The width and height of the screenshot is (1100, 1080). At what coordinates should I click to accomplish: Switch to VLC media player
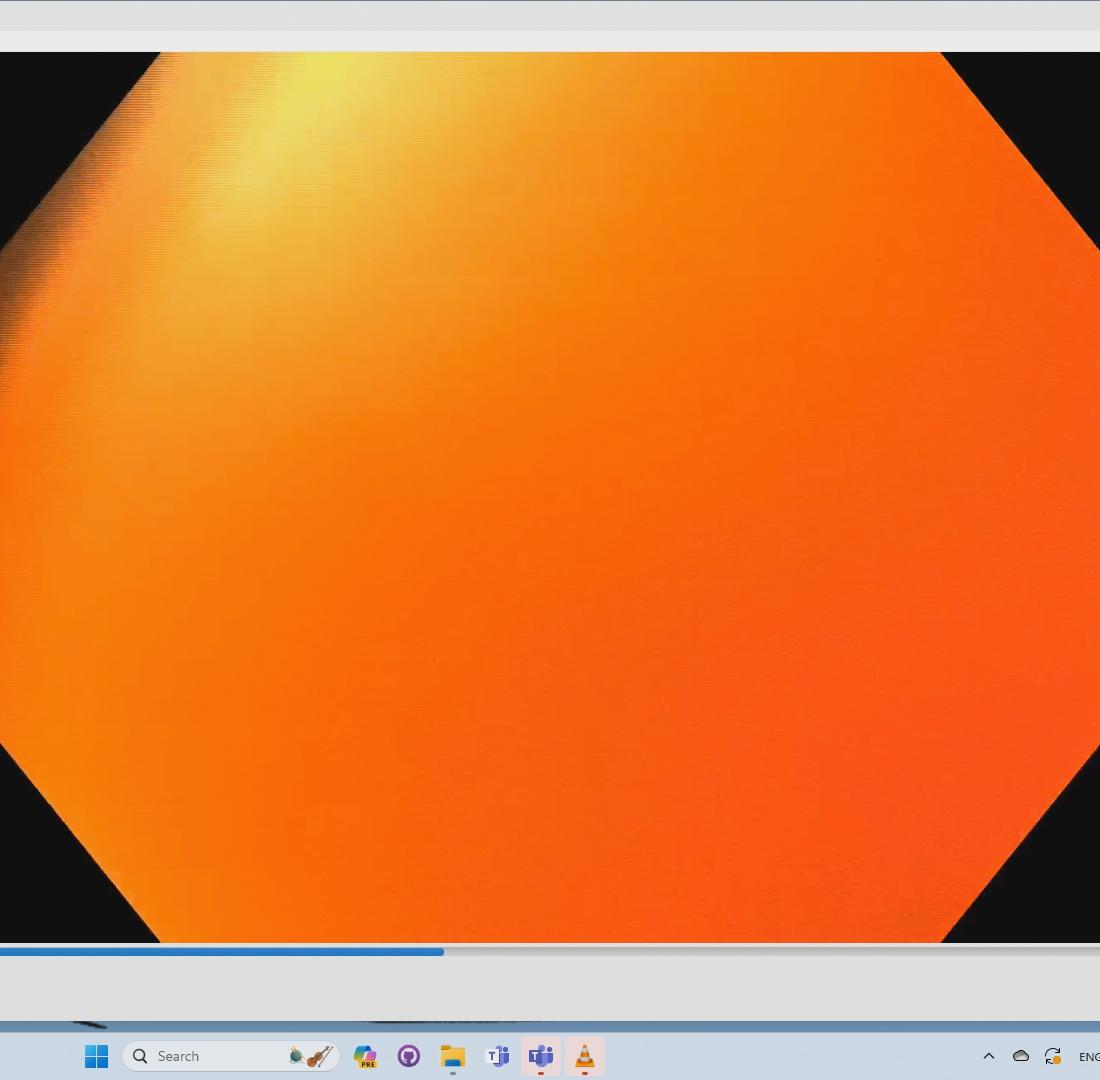click(x=584, y=1056)
